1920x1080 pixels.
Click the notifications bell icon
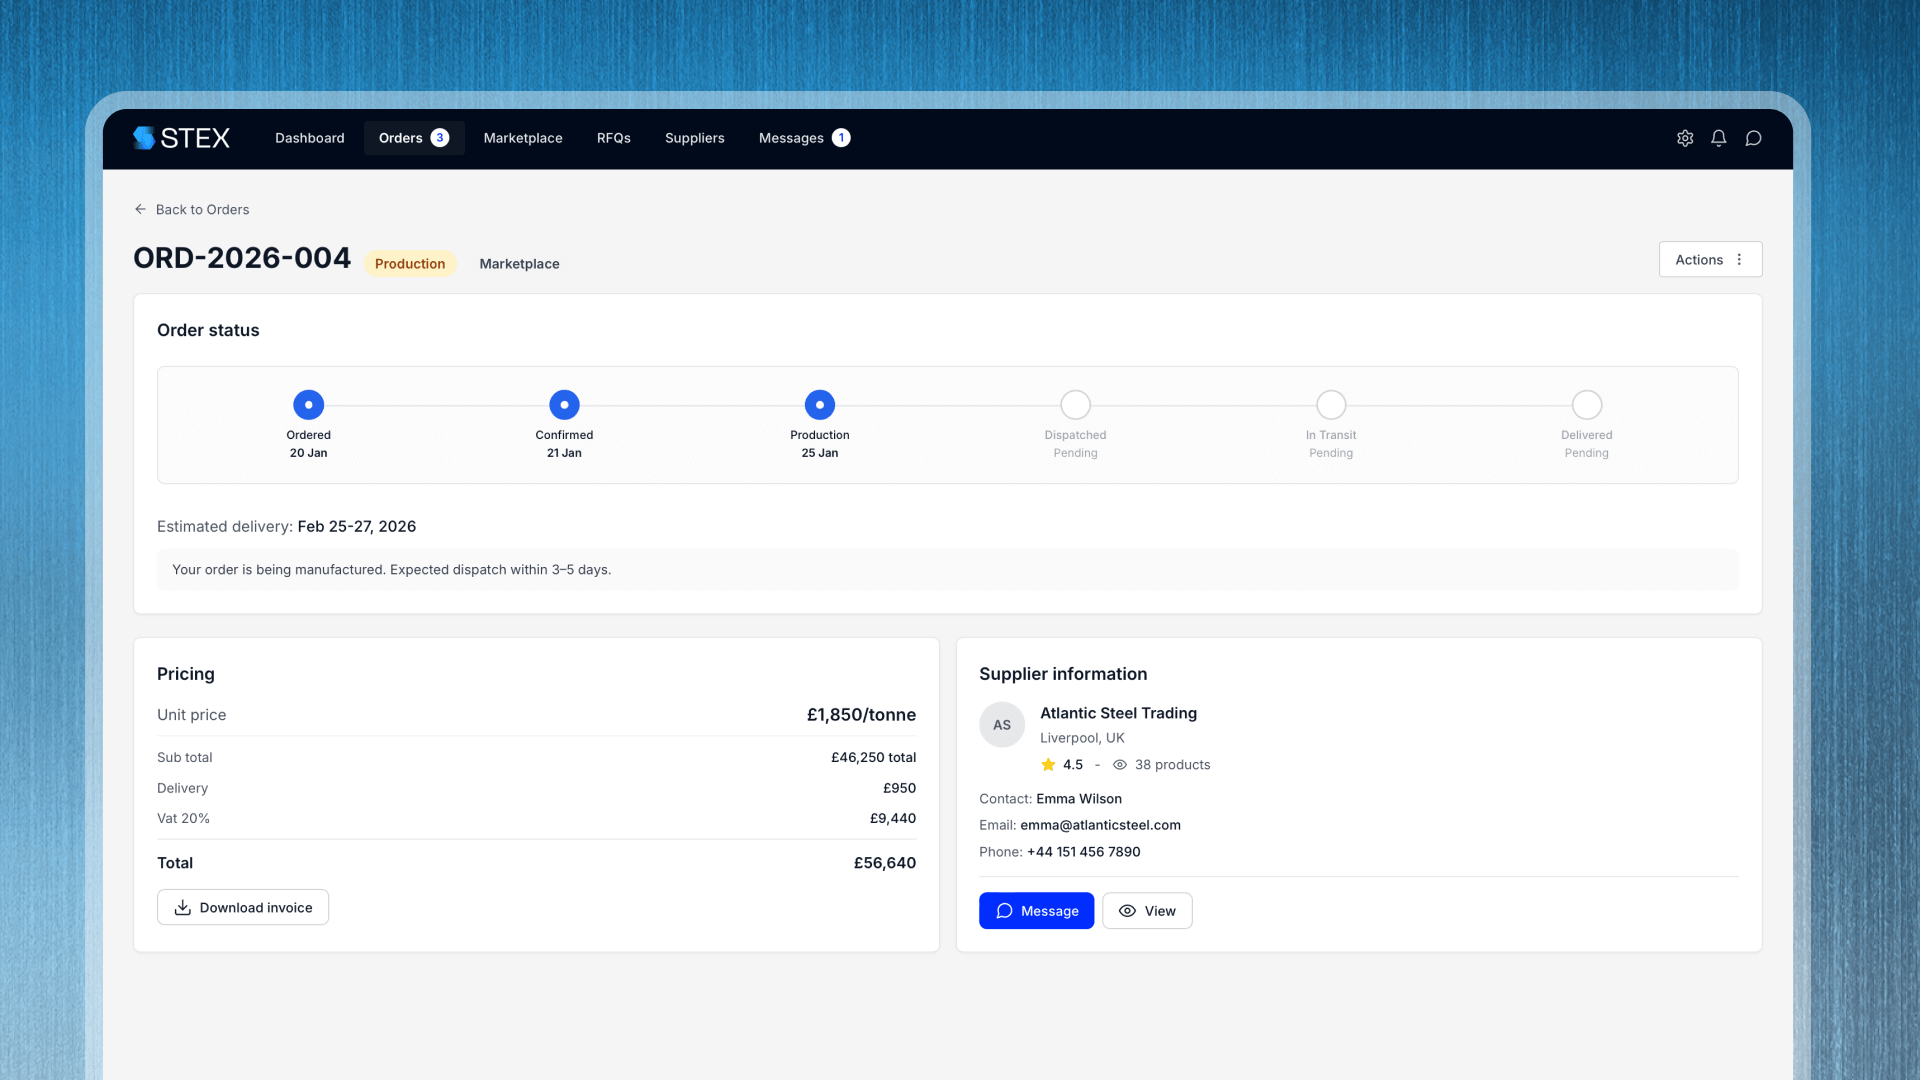[x=1719, y=138]
